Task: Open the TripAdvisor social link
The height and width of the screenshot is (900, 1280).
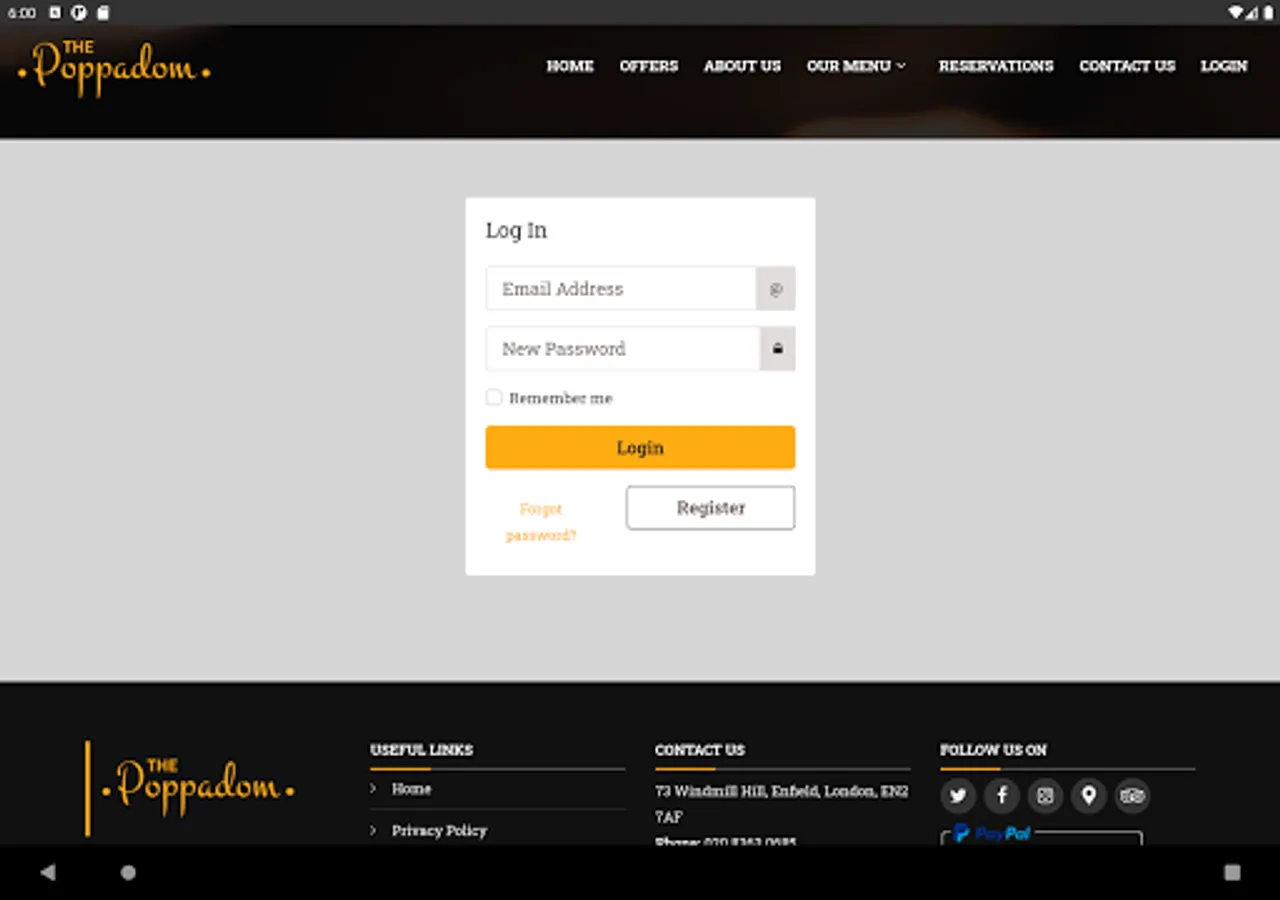Action: click(x=1132, y=796)
